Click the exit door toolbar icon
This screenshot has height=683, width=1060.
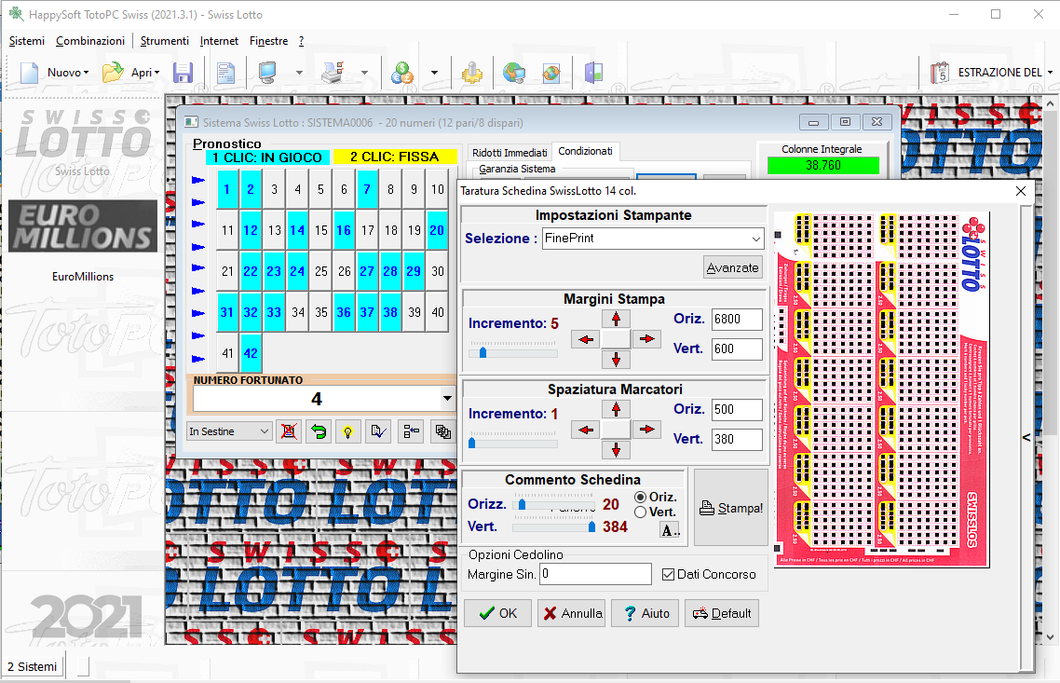tap(594, 73)
